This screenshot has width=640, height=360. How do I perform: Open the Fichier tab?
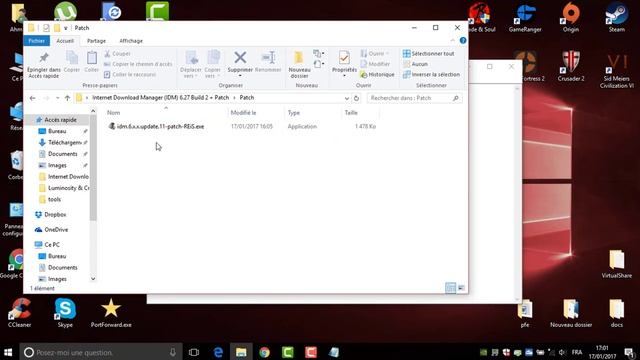pos(37,41)
